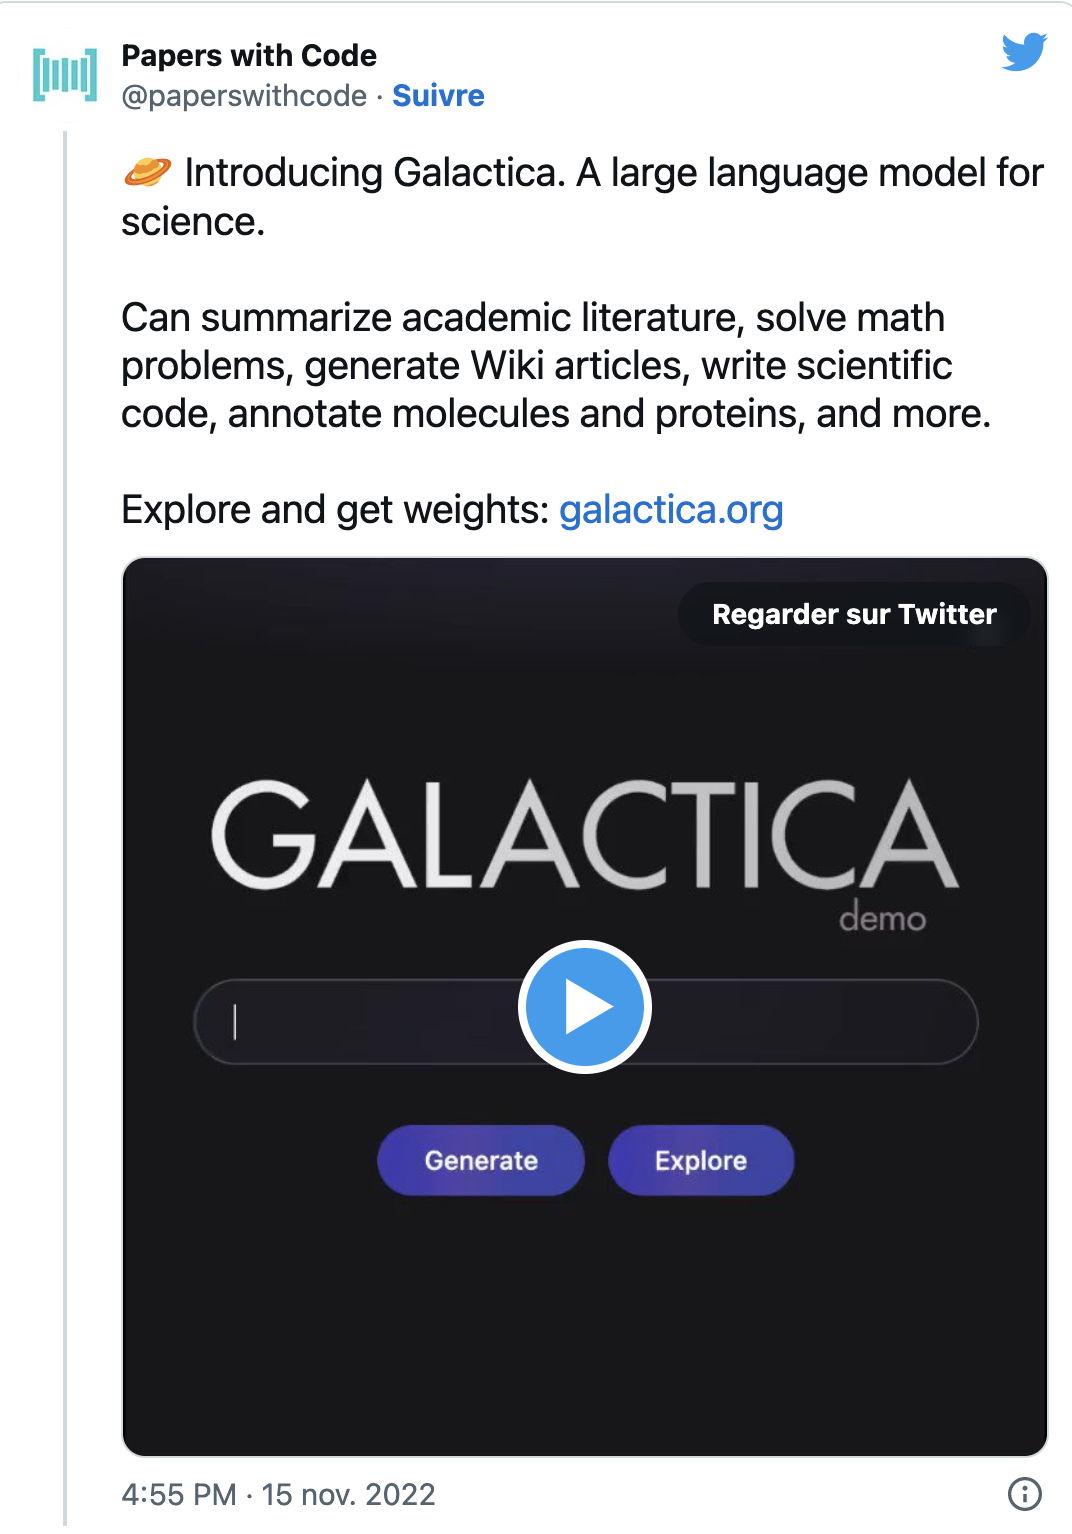Click the Papers with Code avatar logo
The width and height of the screenshot is (1072, 1534).
(x=65, y=75)
